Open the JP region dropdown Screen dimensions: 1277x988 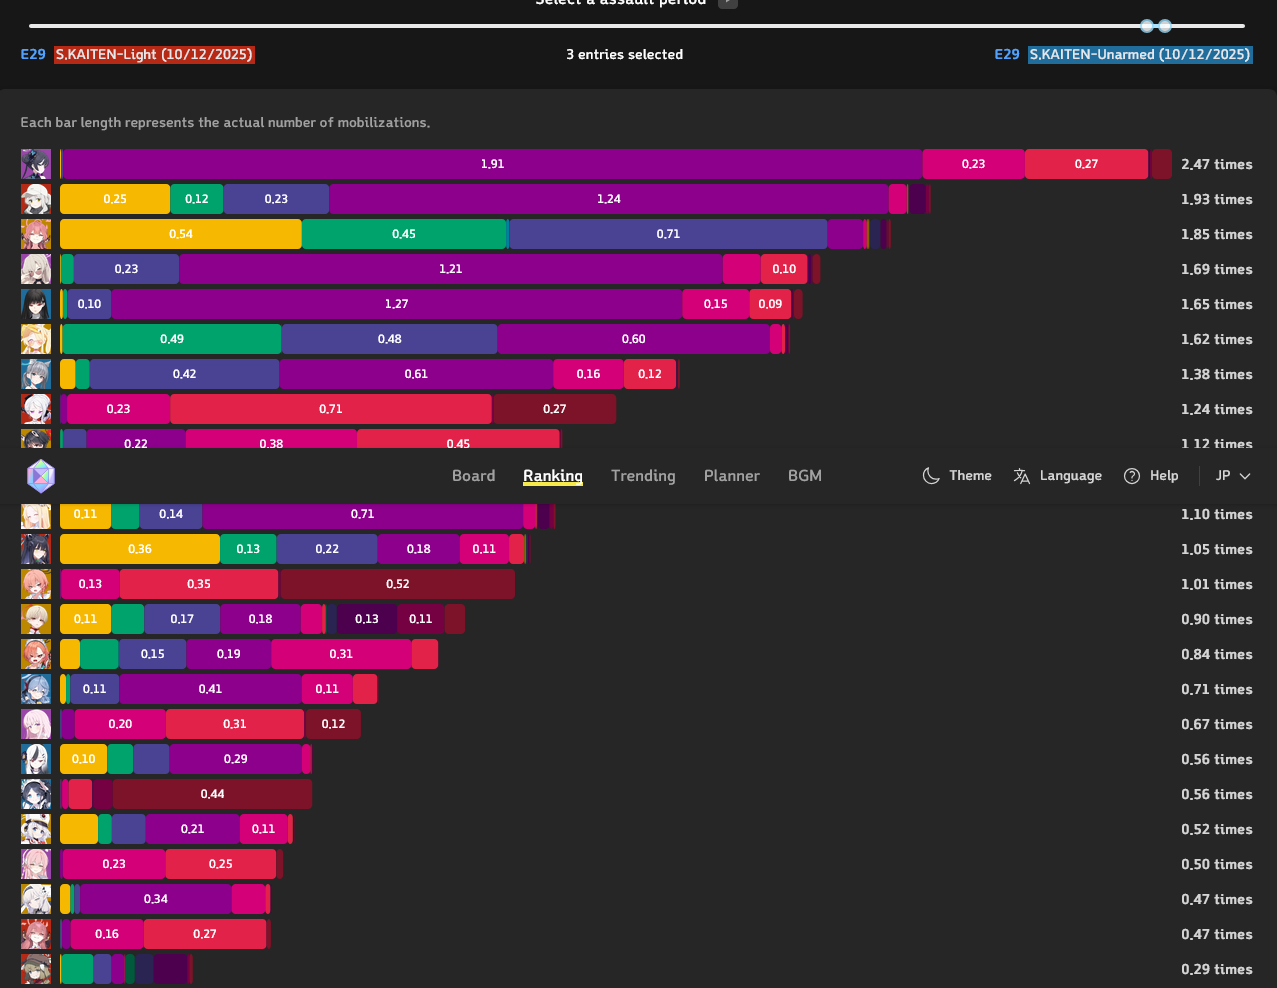point(1233,476)
